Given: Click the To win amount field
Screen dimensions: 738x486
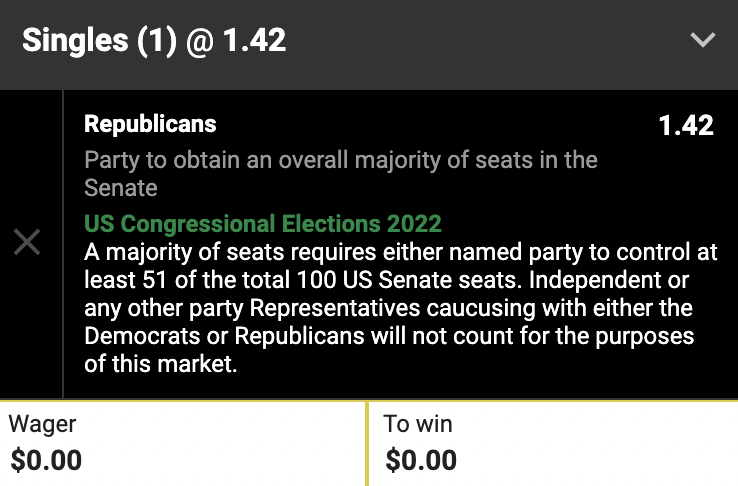Looking at the screenshot, I should 553,444.
